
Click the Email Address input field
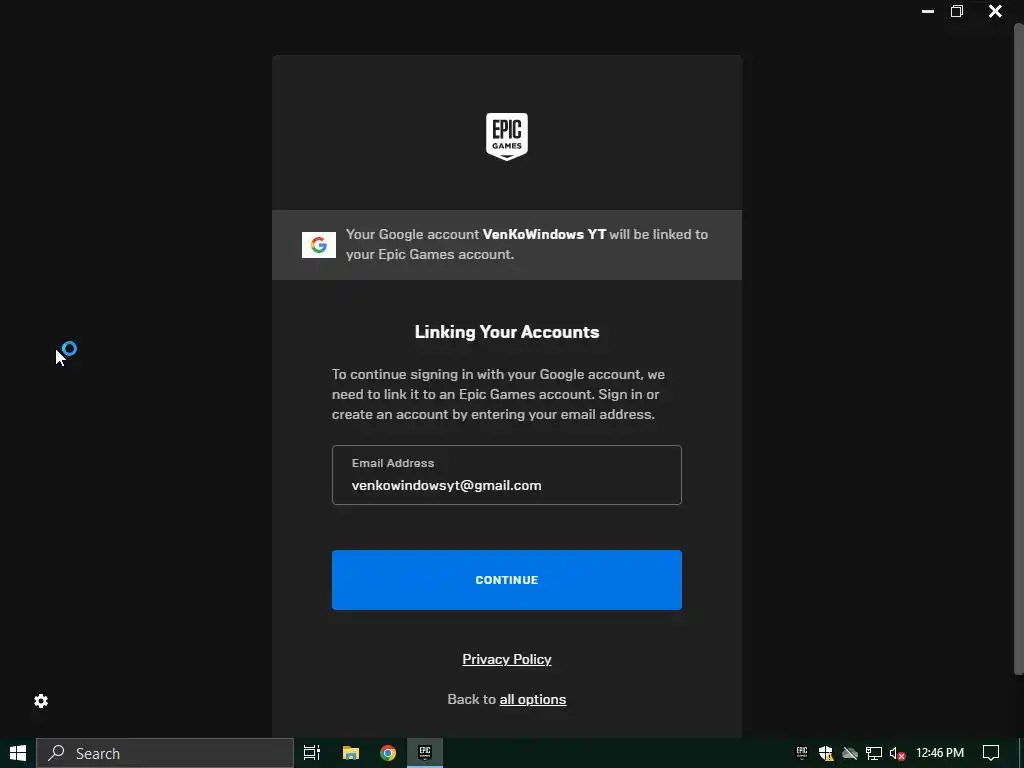pyautogui.click(x=507, y=475)
